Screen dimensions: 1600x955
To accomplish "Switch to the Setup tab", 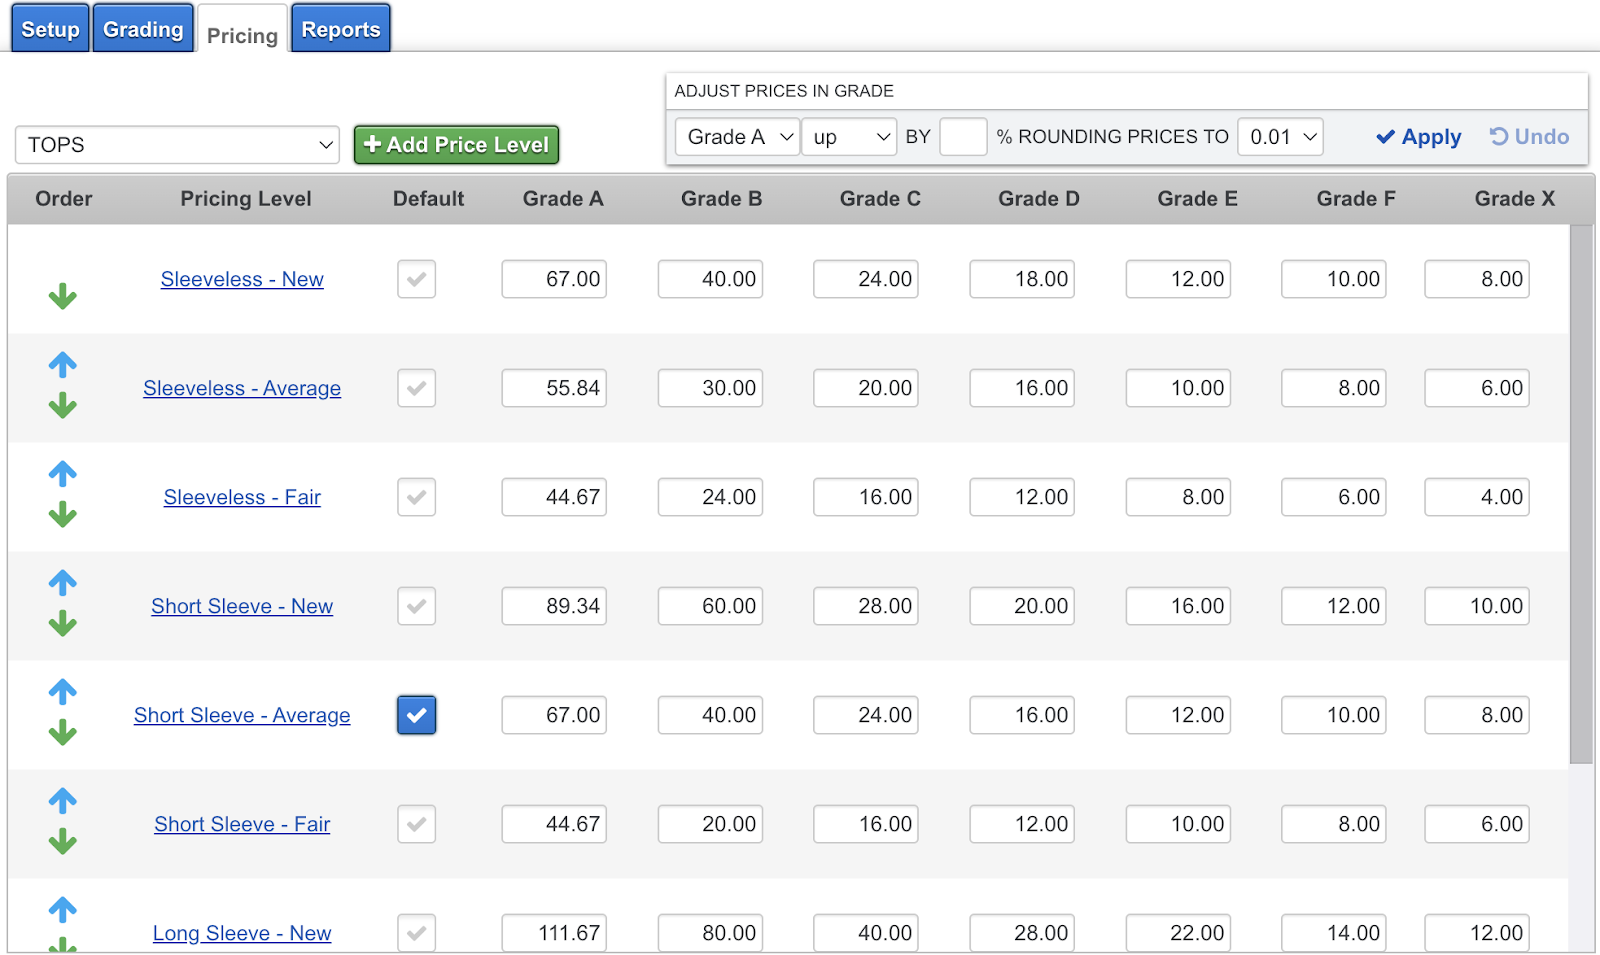I will pyautogui.click(x=50, y=29).
